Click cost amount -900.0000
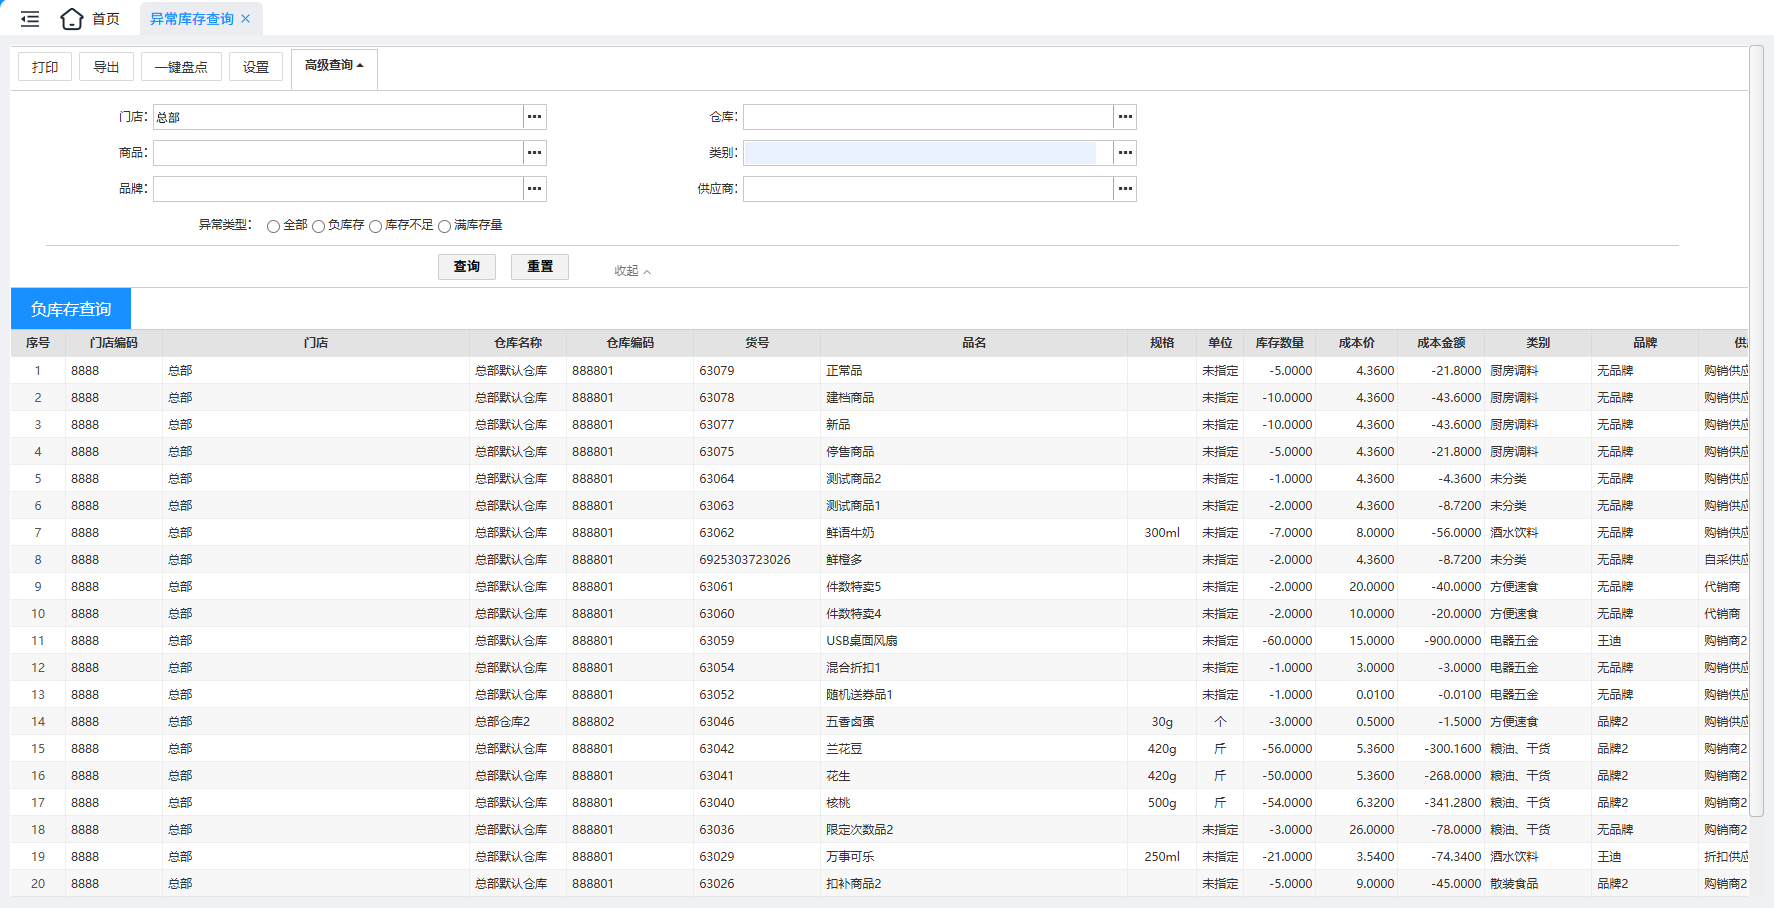The image size is (1774, 908). tap(1453, 641)
